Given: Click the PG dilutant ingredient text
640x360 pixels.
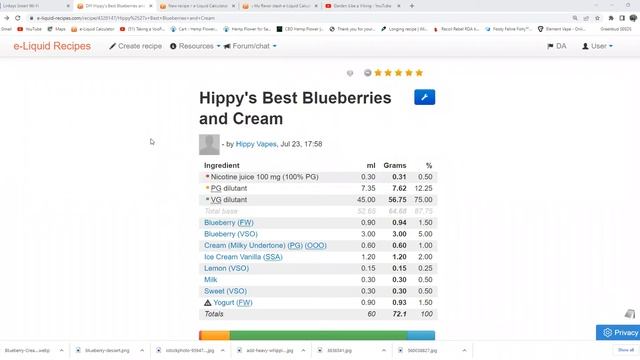Looking at the screenshot, I should coord(229,188).
